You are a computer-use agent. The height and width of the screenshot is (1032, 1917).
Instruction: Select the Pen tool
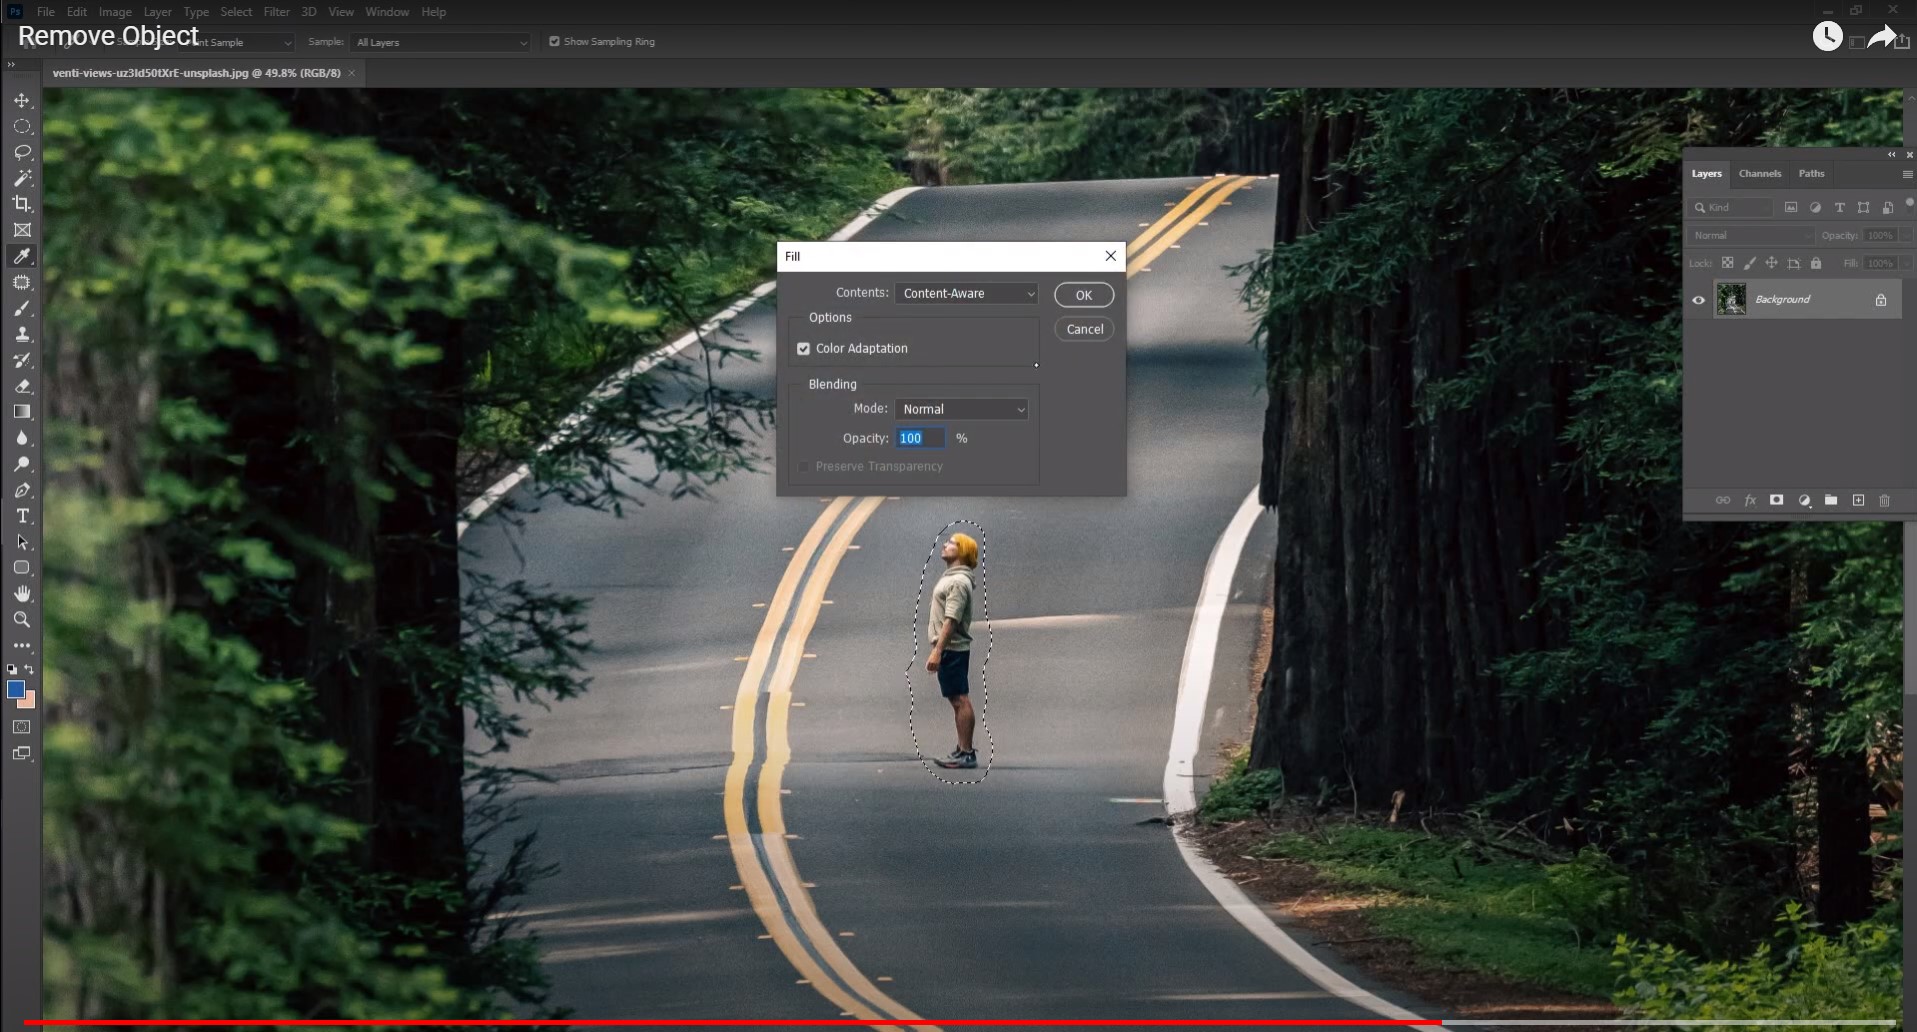(x=22, y=490)
